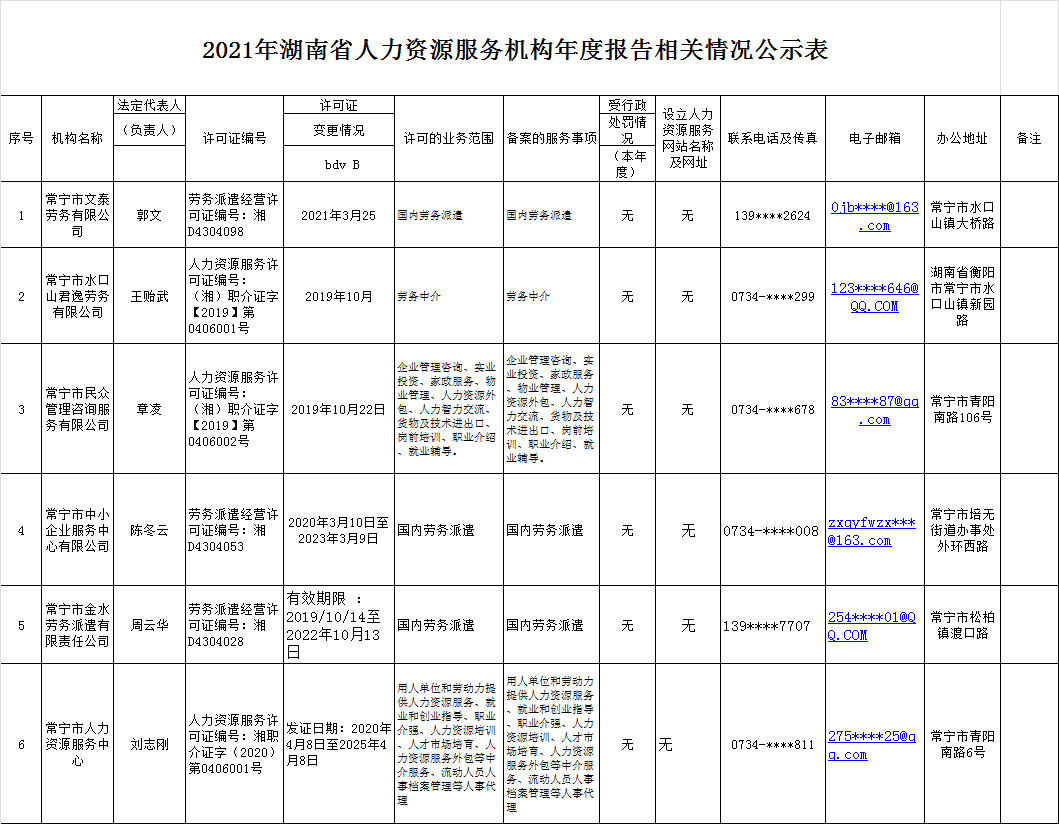Select date cell 2021年3月25
This screenshot has height=824, width=1059.
(x=338, y=215)
